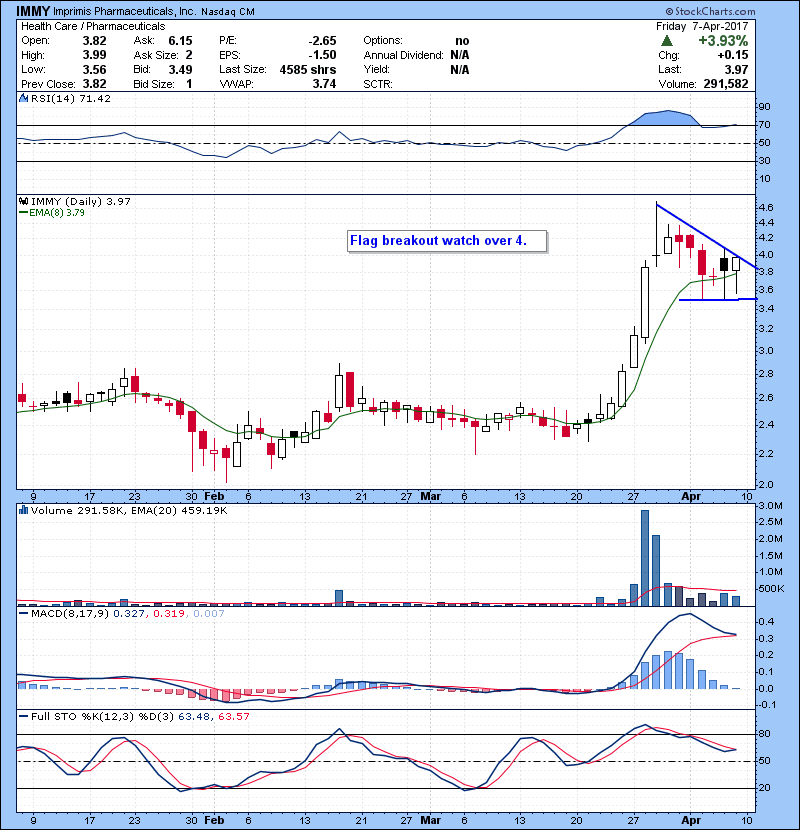Click the SCTR label

point(378,84)
